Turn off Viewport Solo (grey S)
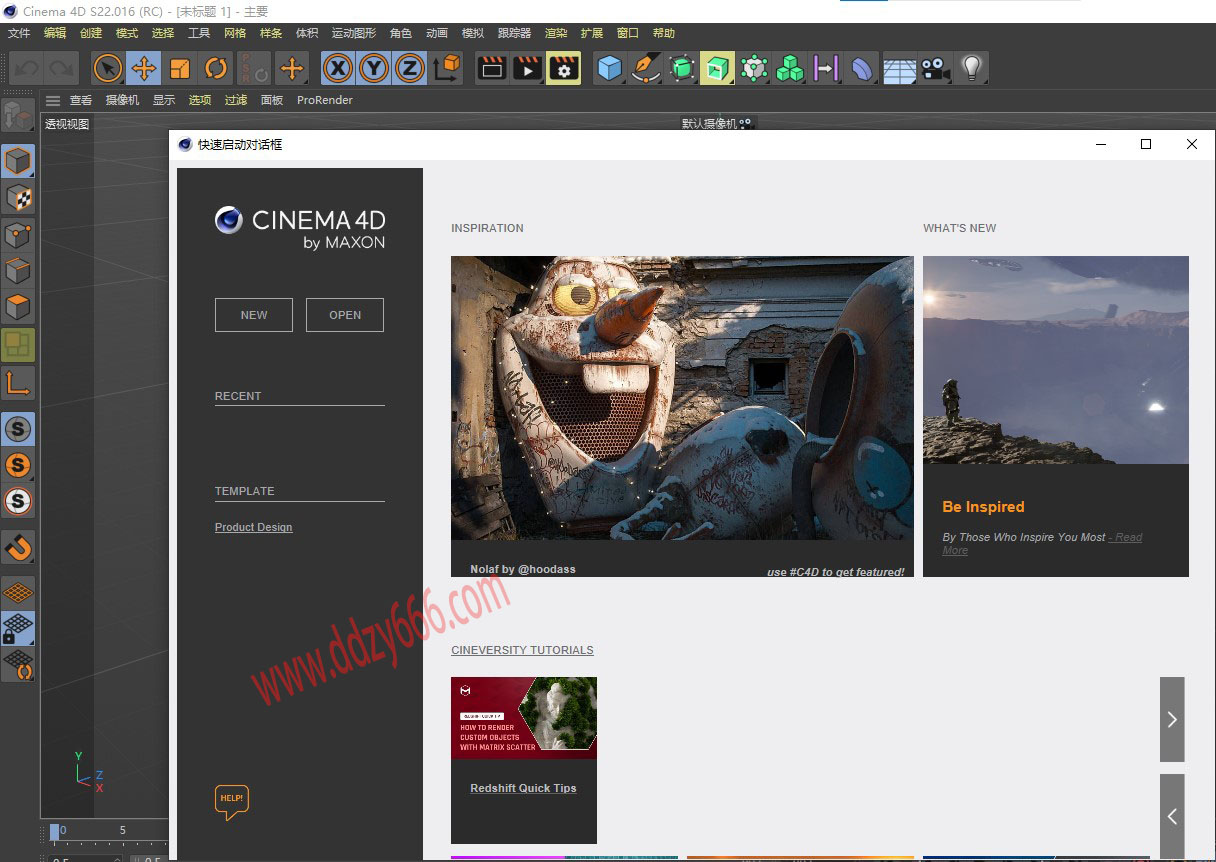The height and width of the screenshot is (862, 1216). (x=18, y=429)
